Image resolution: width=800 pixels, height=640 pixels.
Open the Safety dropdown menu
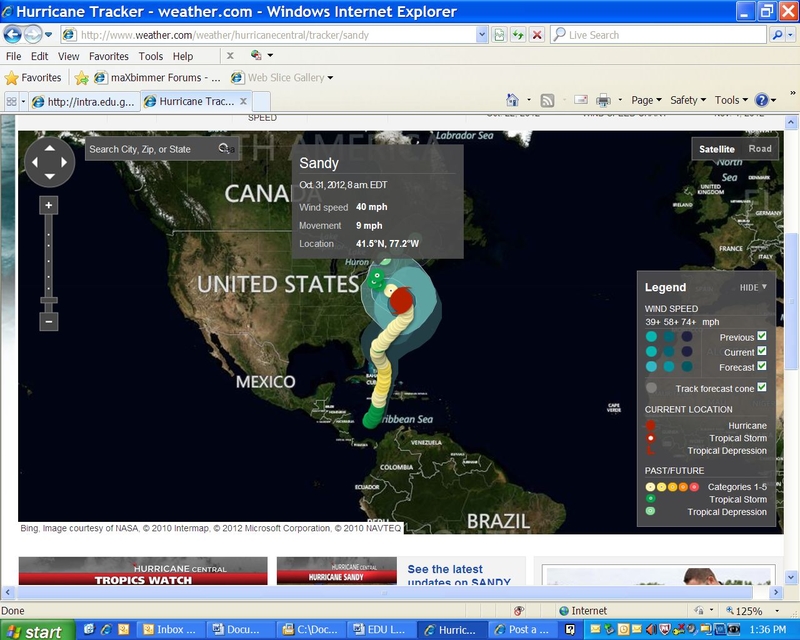point(688,100)
